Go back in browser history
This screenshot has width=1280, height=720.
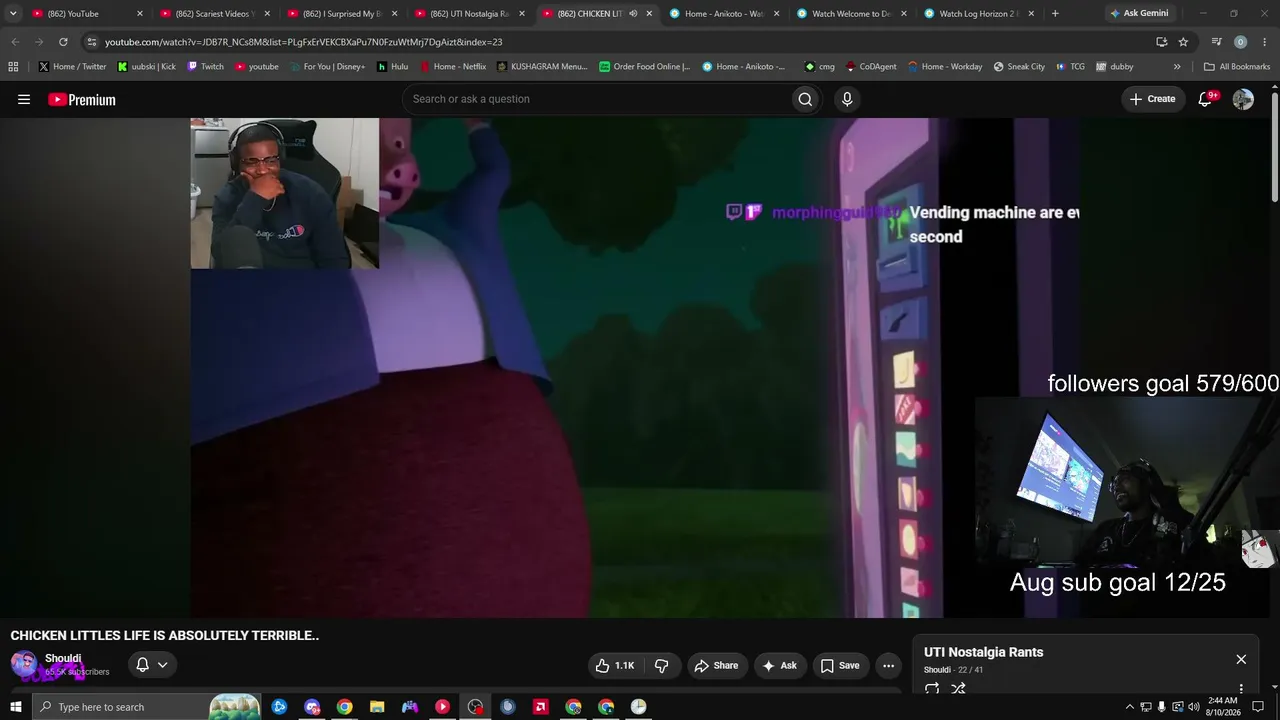click(x=15, y=42)
